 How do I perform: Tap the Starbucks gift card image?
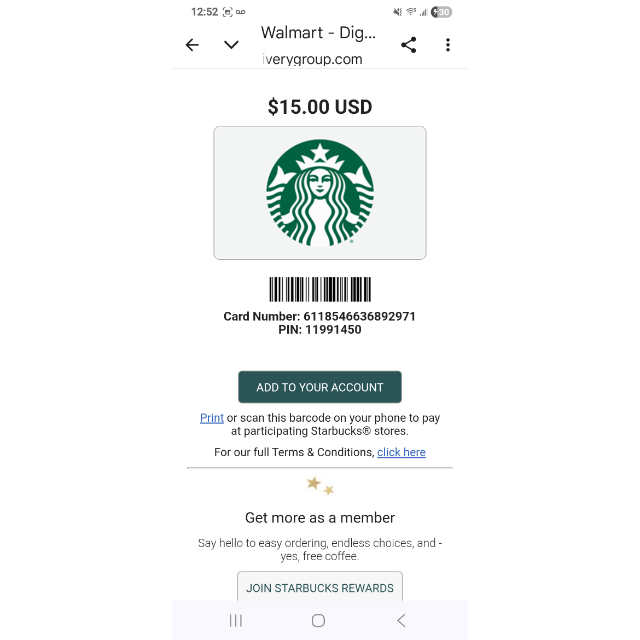(320, 193)
